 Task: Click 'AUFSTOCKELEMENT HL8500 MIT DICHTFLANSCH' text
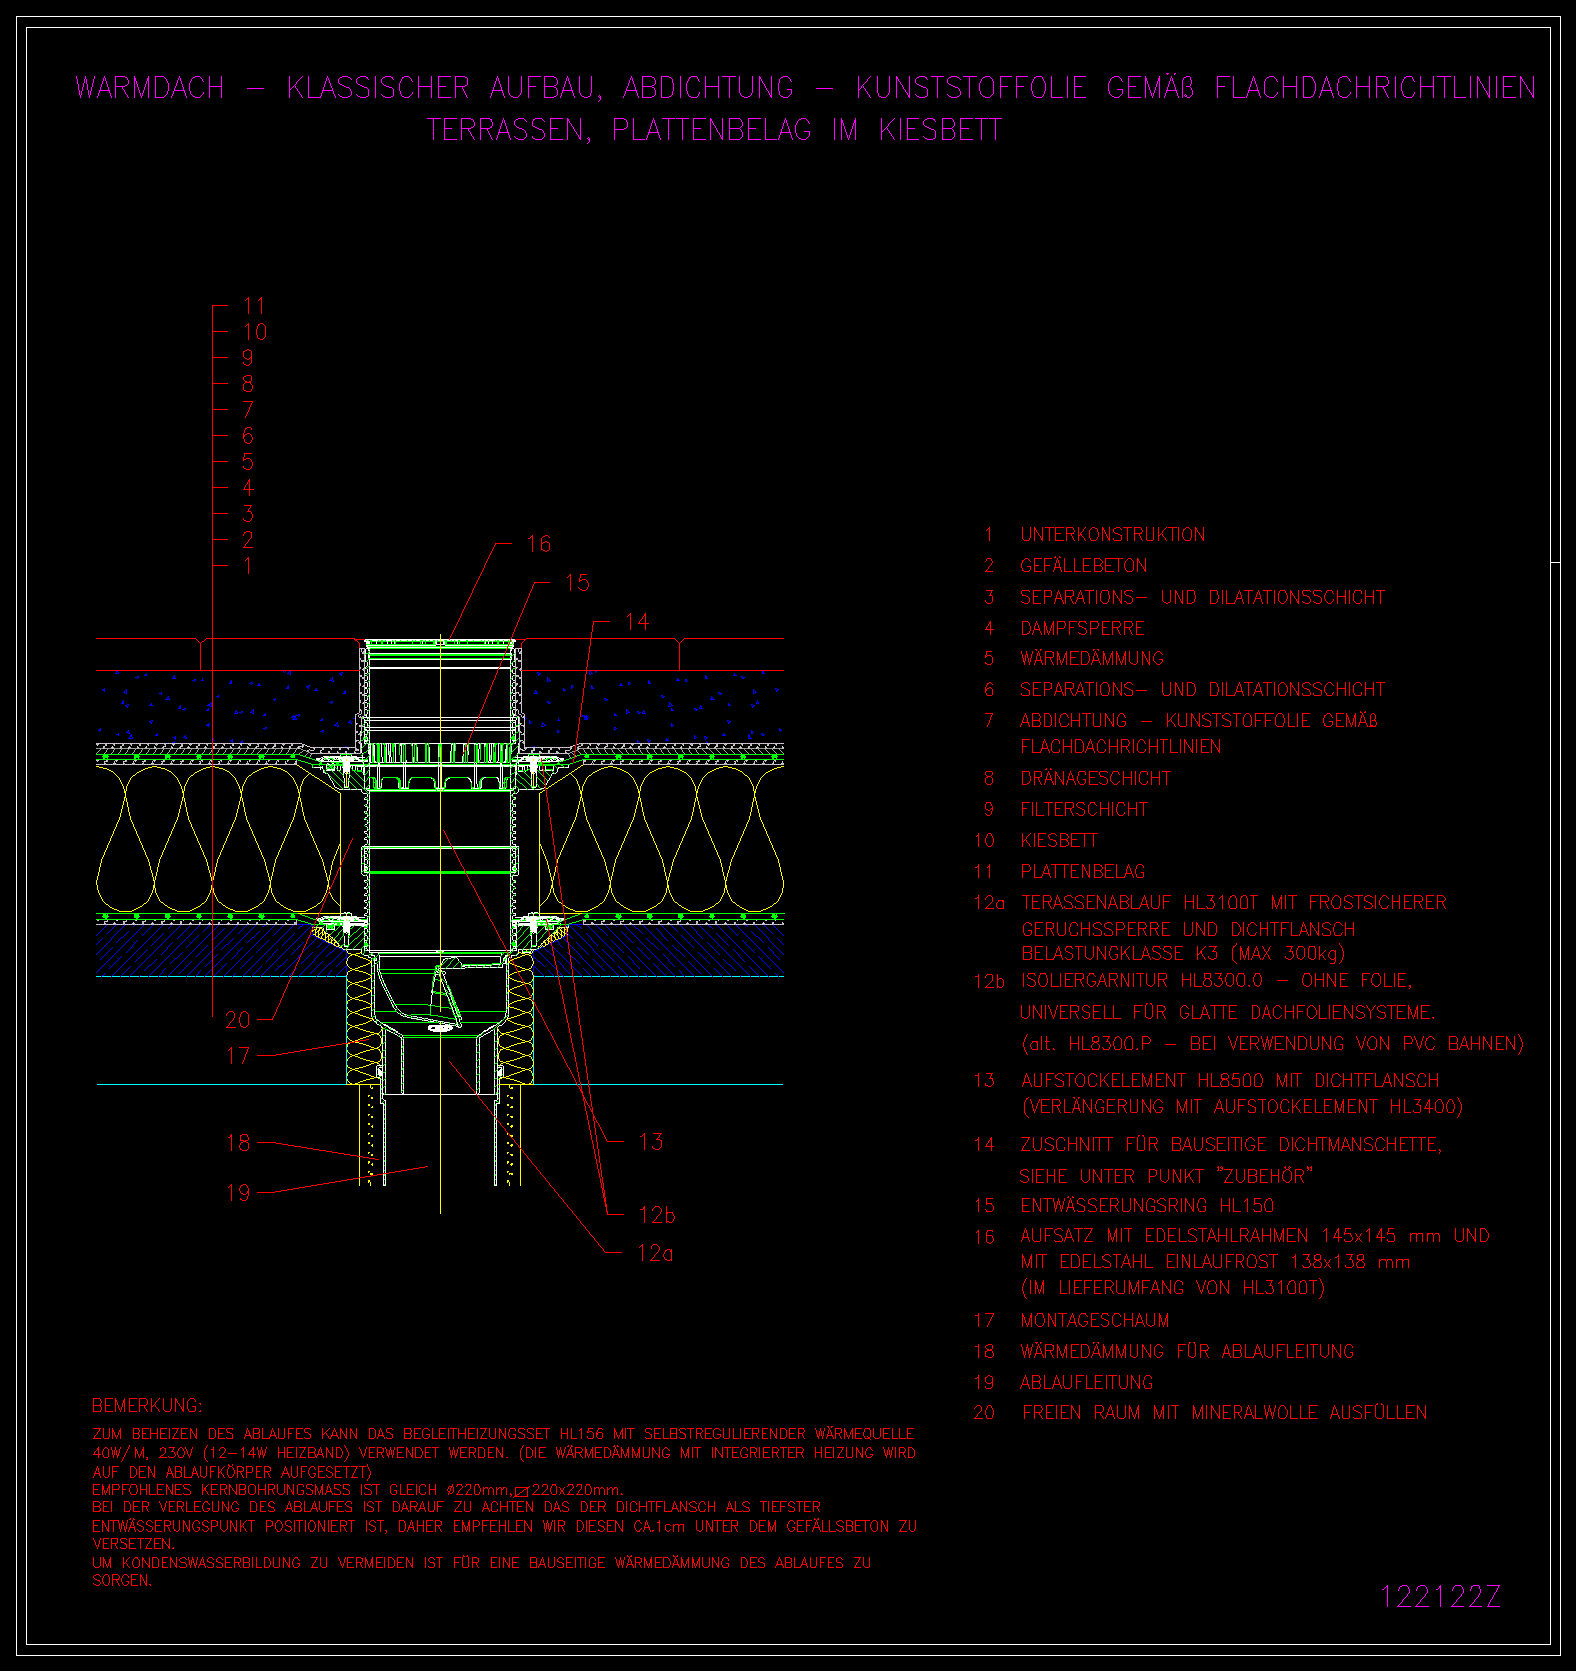tap(1230, 1081)
